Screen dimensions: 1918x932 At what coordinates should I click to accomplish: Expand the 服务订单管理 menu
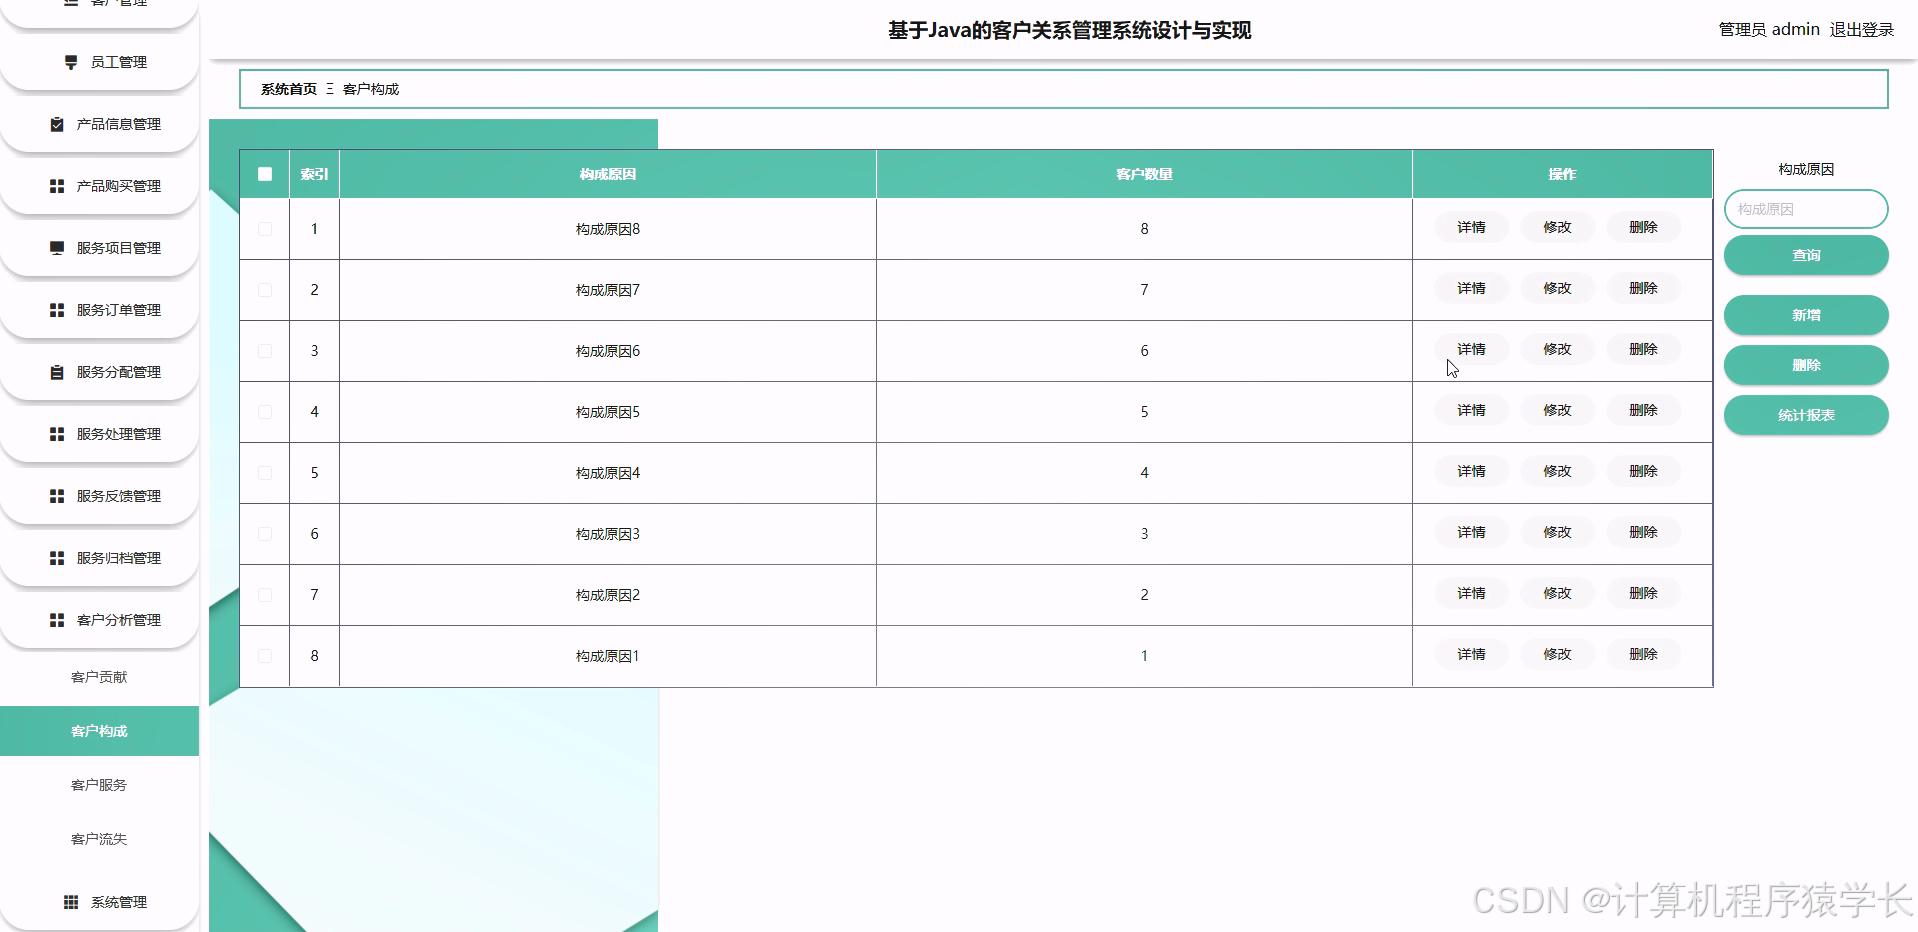click(x=99, y=310)
